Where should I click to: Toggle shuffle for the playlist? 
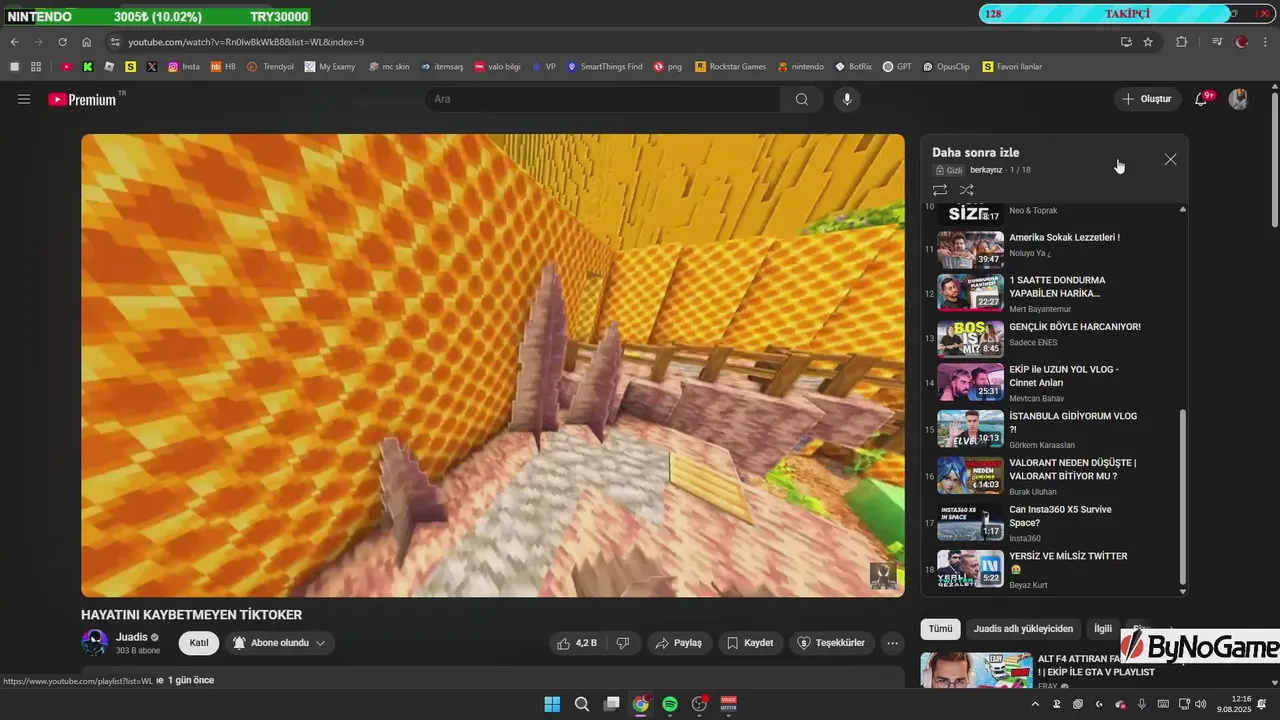point(966,190)
